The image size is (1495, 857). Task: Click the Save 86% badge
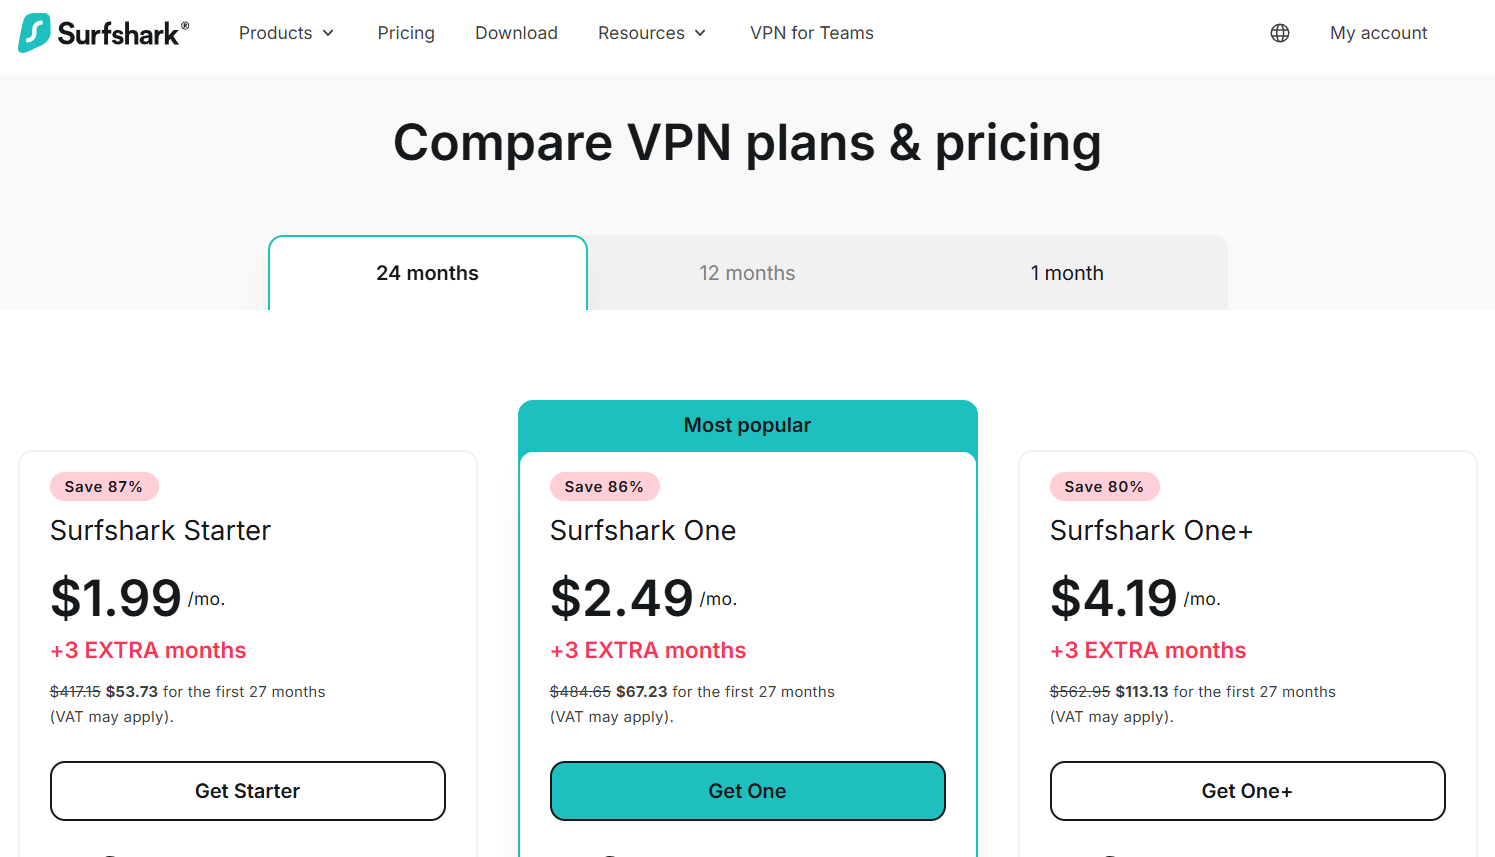604,487
